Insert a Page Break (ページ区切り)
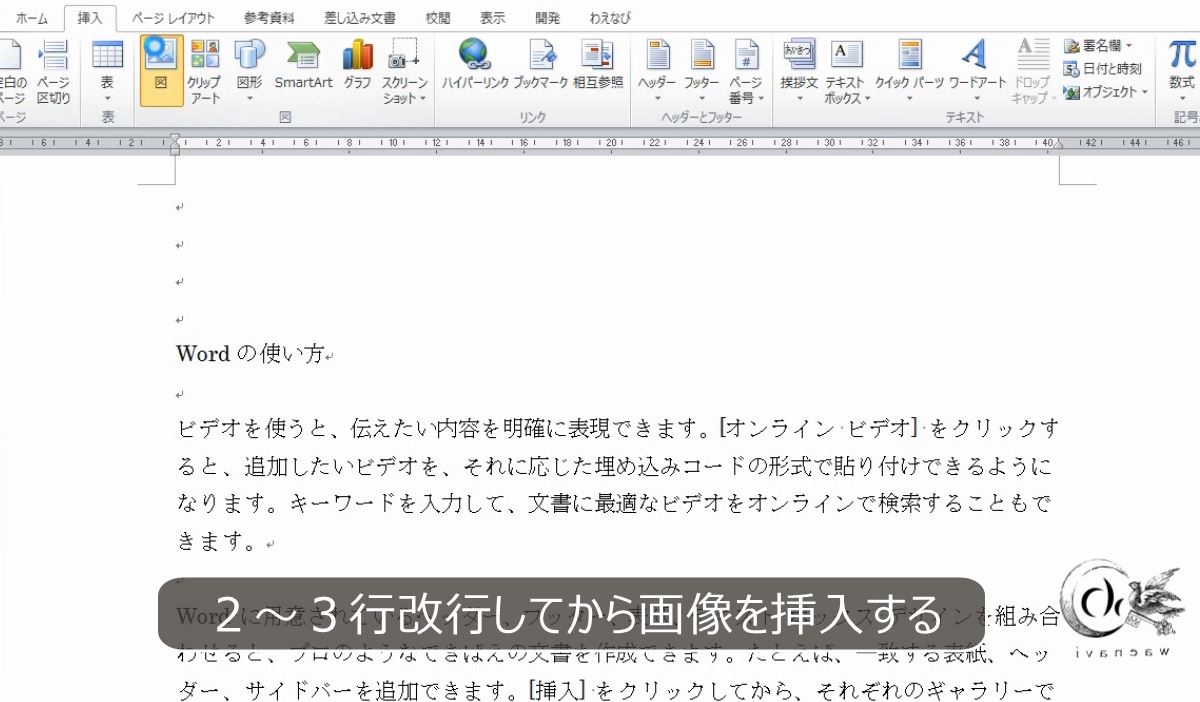This screenshot has height=702, width=1200. pyautogui.click(x=53, y=70)
